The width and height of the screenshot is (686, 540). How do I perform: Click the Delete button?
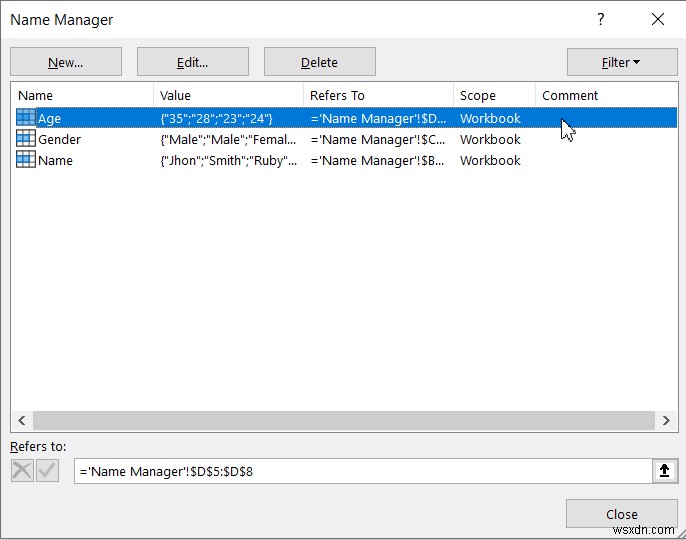click(x=320, y=62)
